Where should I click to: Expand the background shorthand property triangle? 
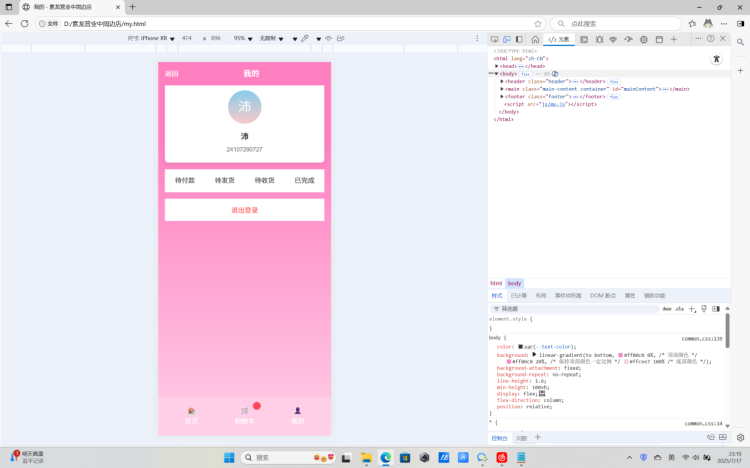[534, 355]
